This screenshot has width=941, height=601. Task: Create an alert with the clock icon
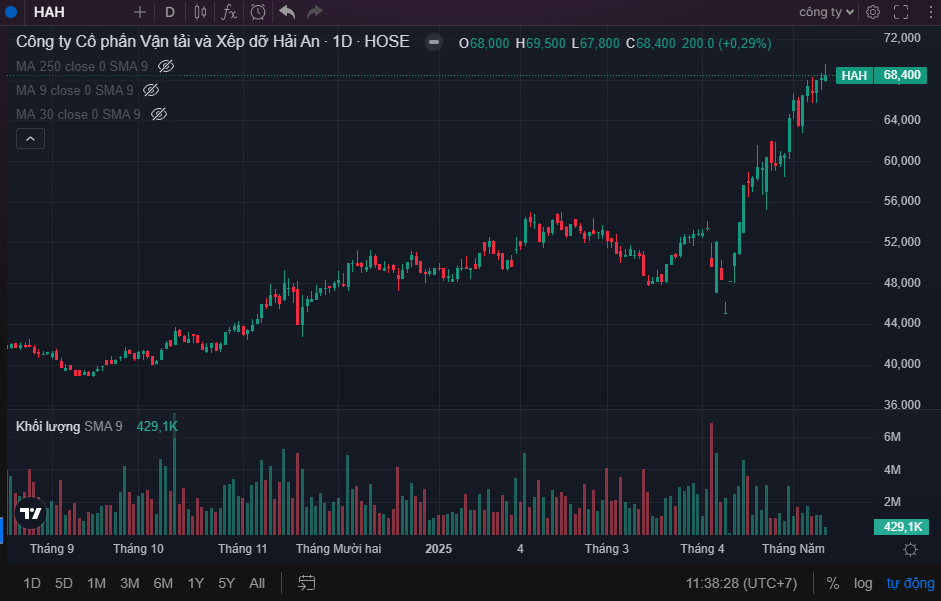click(258, 12)
